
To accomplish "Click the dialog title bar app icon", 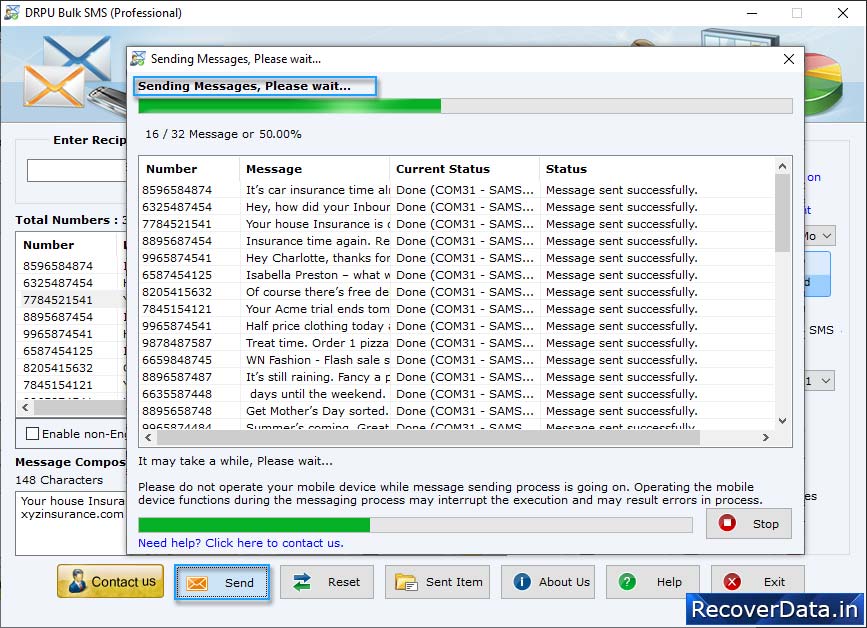I will pos(138,59).
